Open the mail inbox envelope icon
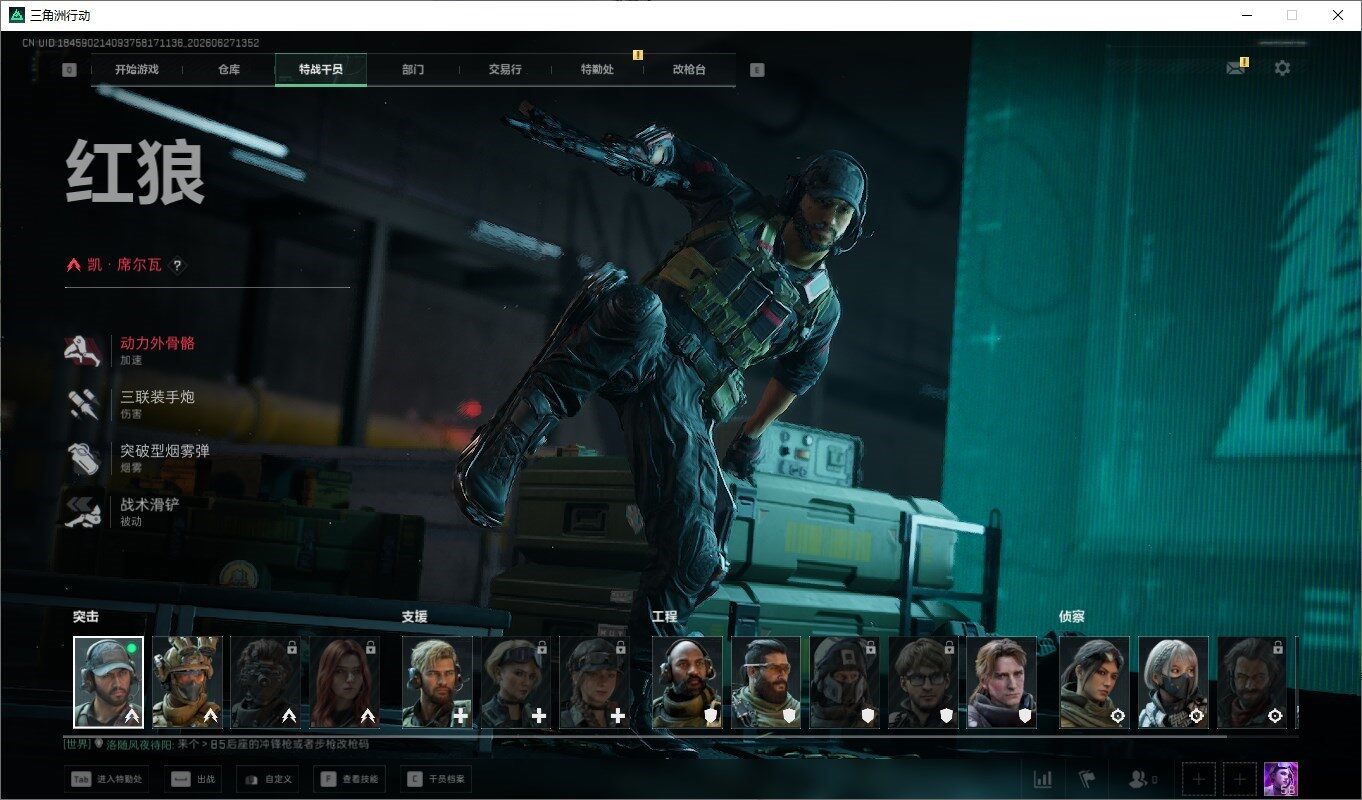1362x800 pixels. coord(1237,68)
